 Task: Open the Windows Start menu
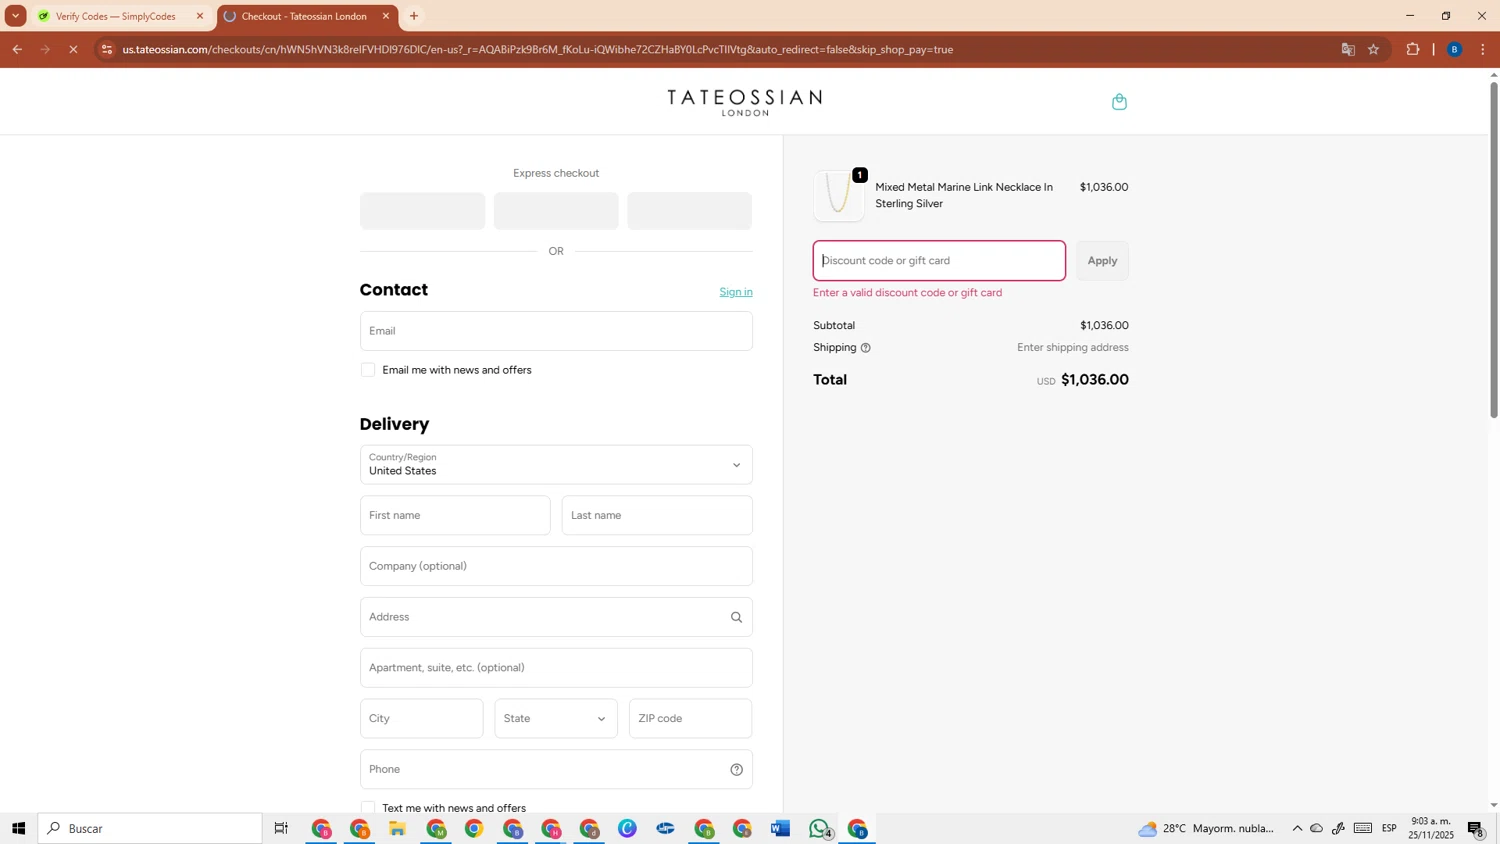click(x=18, y=828)
